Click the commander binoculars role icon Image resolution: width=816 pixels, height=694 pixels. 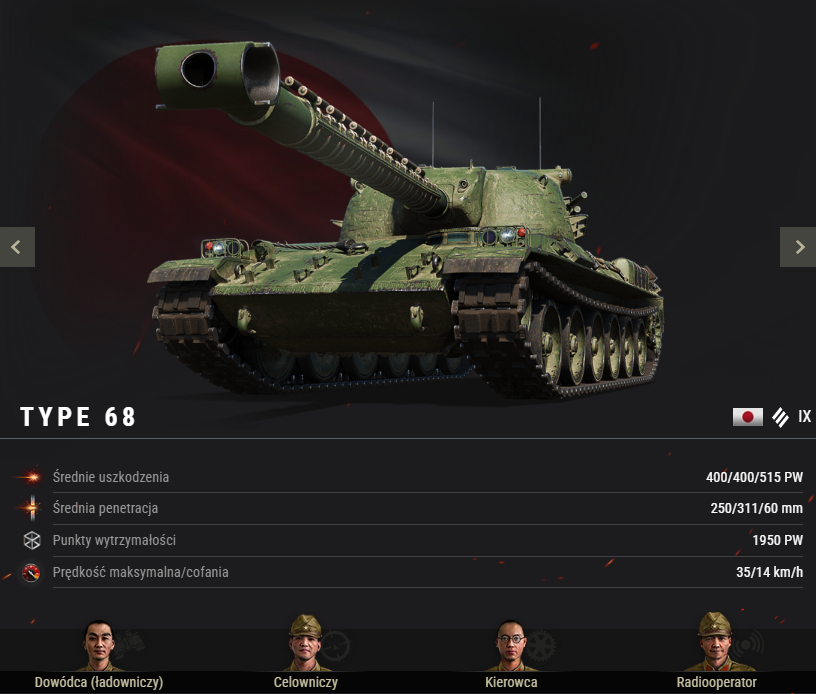coord(128,642)
